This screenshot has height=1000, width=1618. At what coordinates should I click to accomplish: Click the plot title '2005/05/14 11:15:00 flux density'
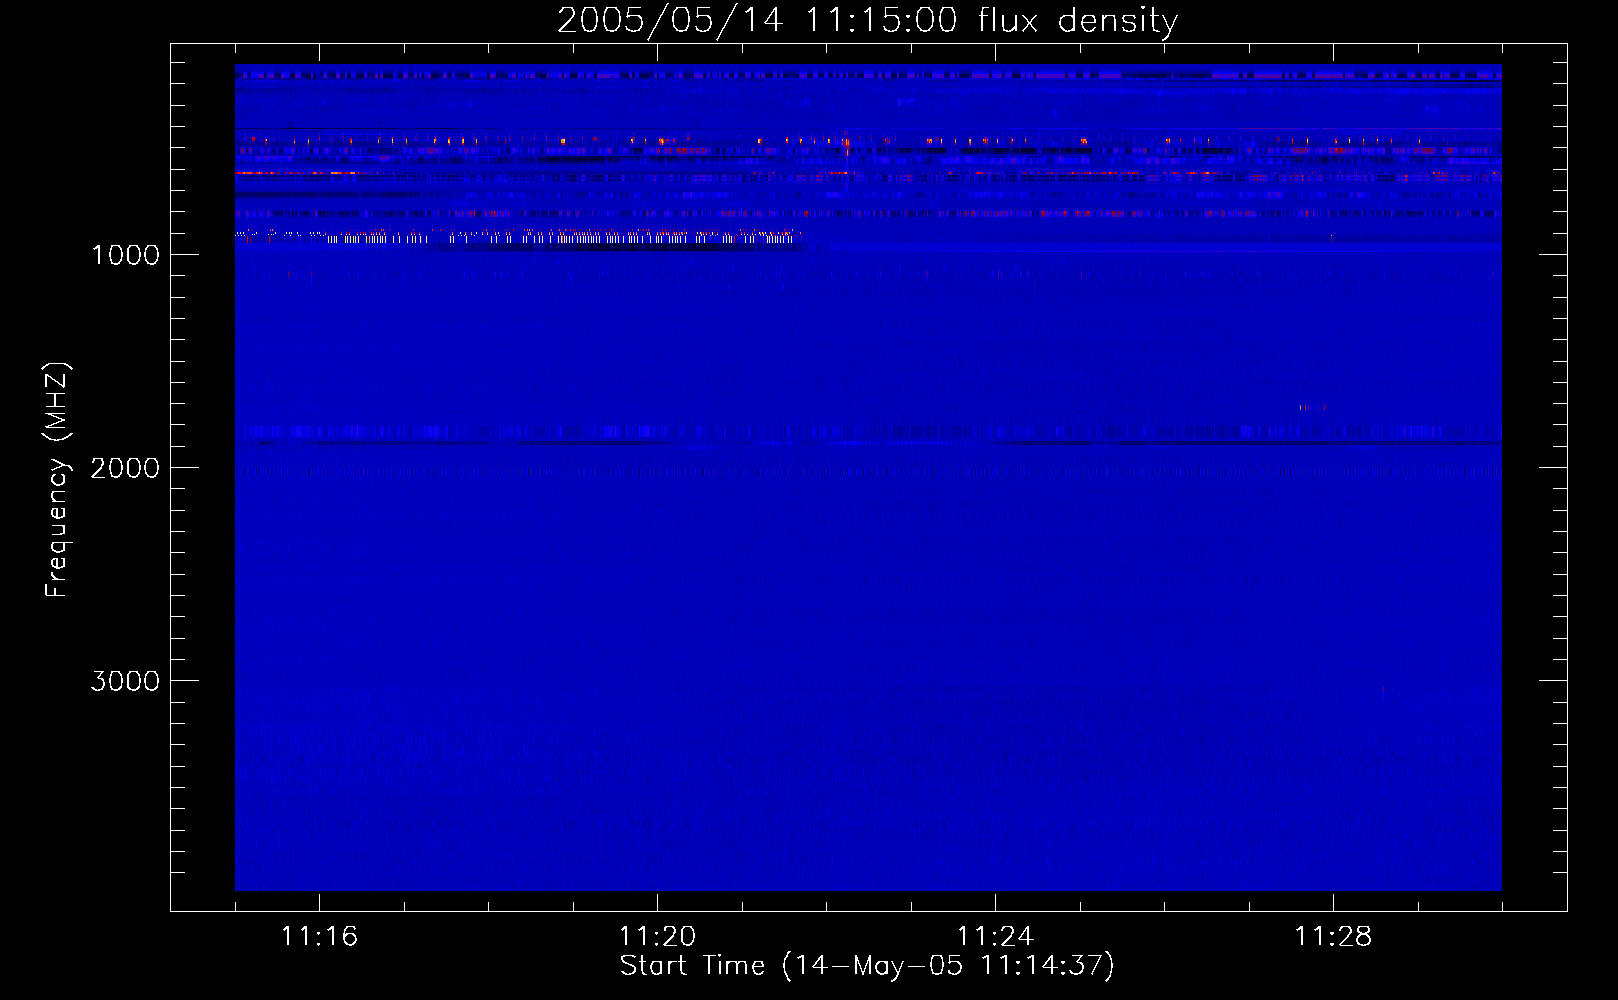(867, 21)
